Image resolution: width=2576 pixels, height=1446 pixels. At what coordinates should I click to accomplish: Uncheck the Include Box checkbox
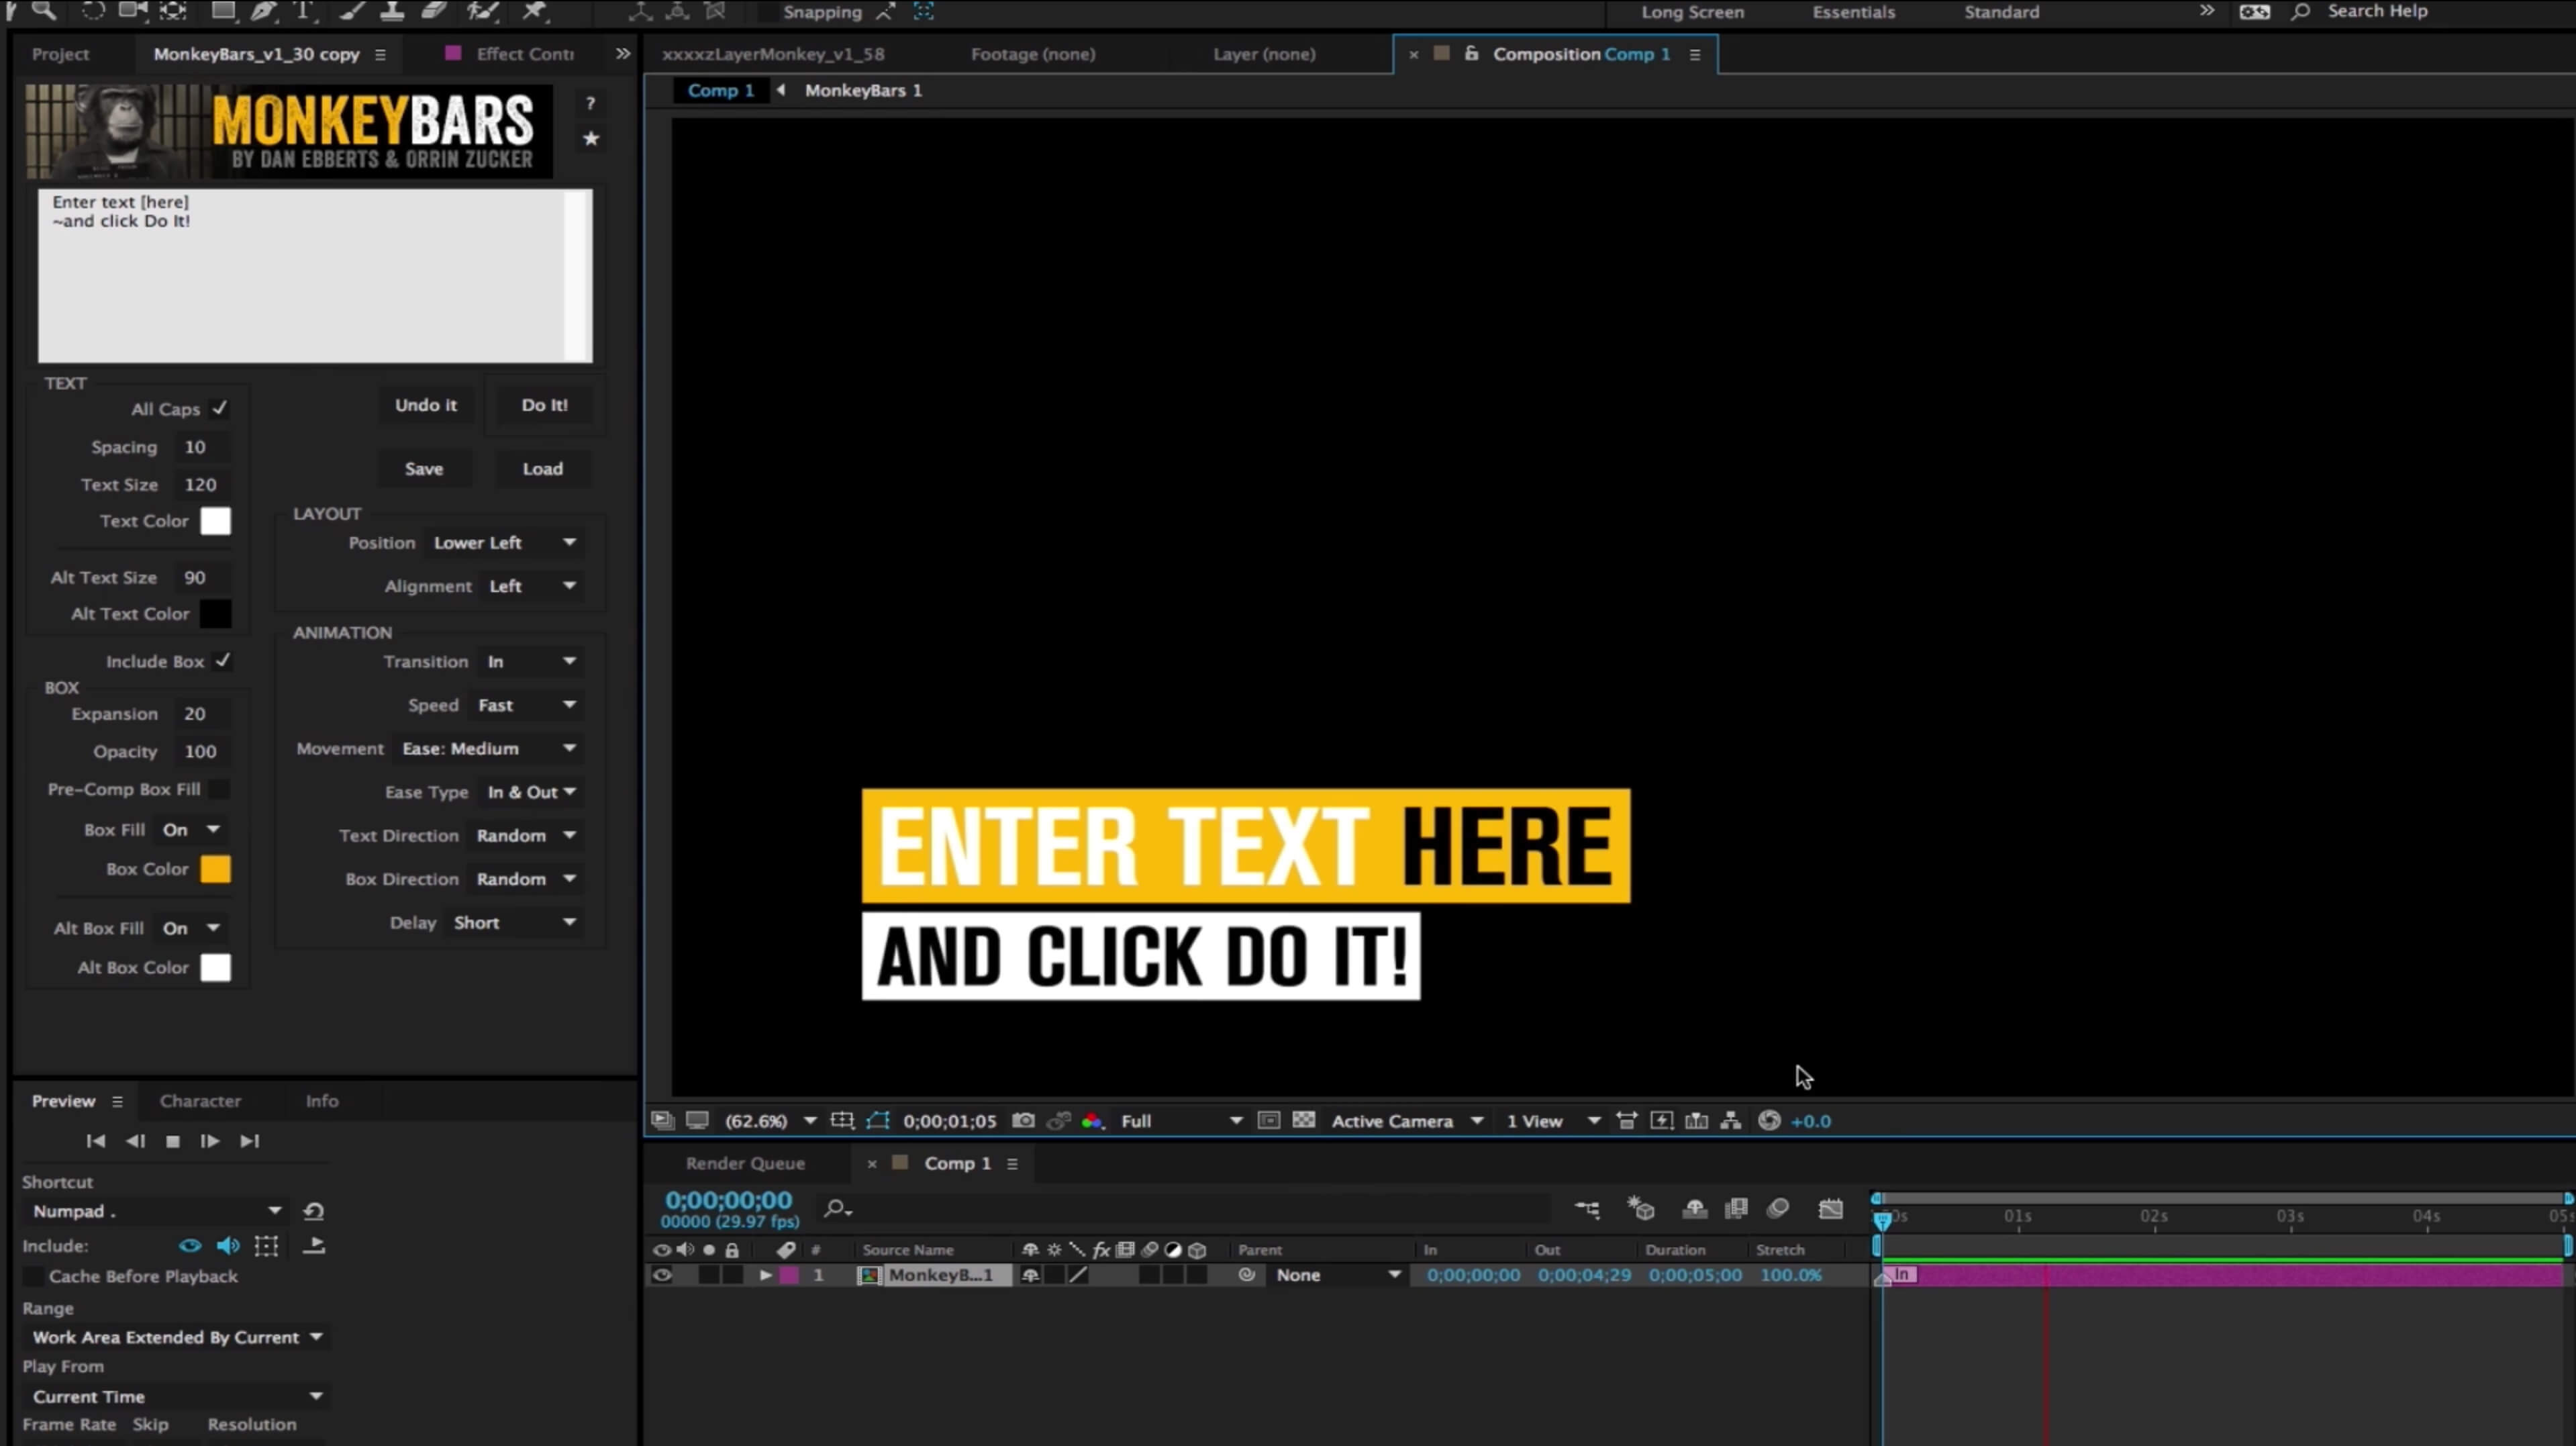pos(222,661)
